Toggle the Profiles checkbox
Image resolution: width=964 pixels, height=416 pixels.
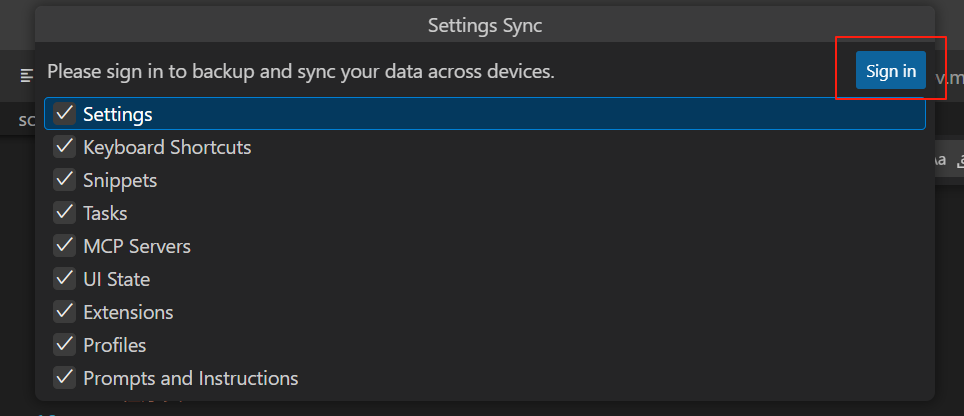[x=65, y=345]
